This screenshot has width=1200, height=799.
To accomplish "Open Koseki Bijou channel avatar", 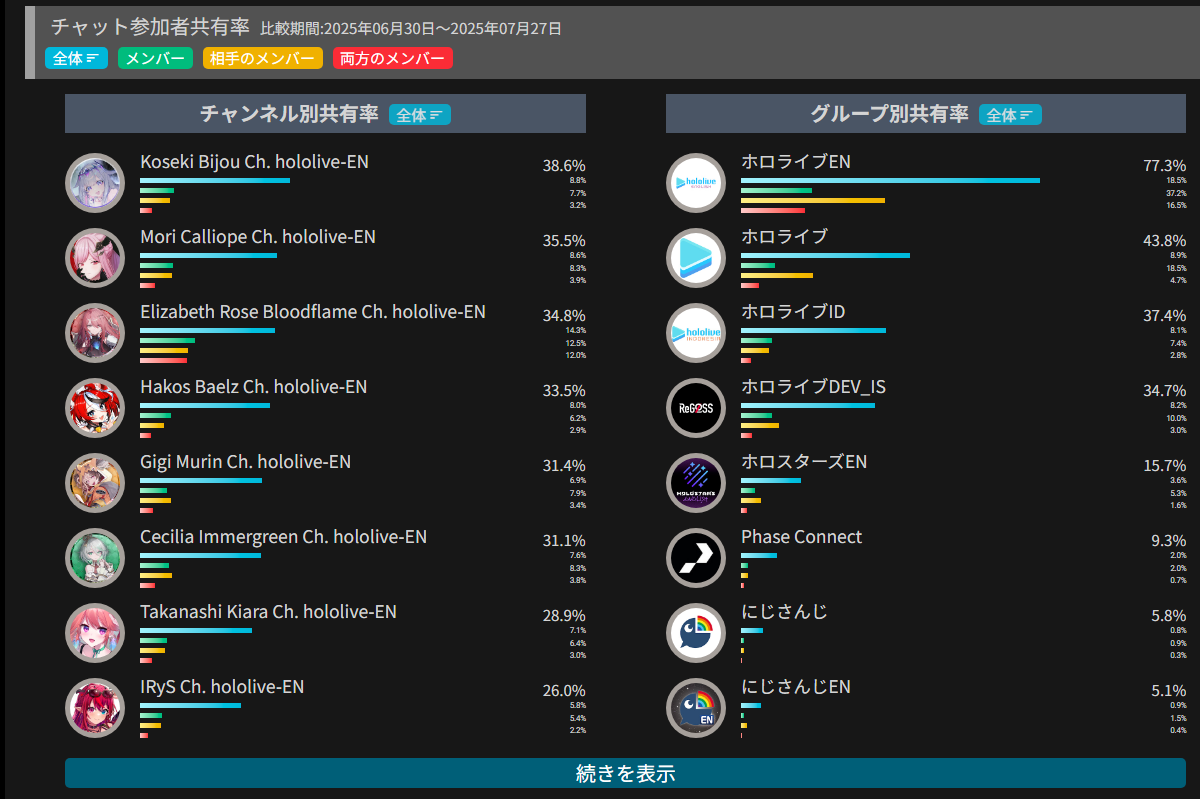I will tap(94, 182).
